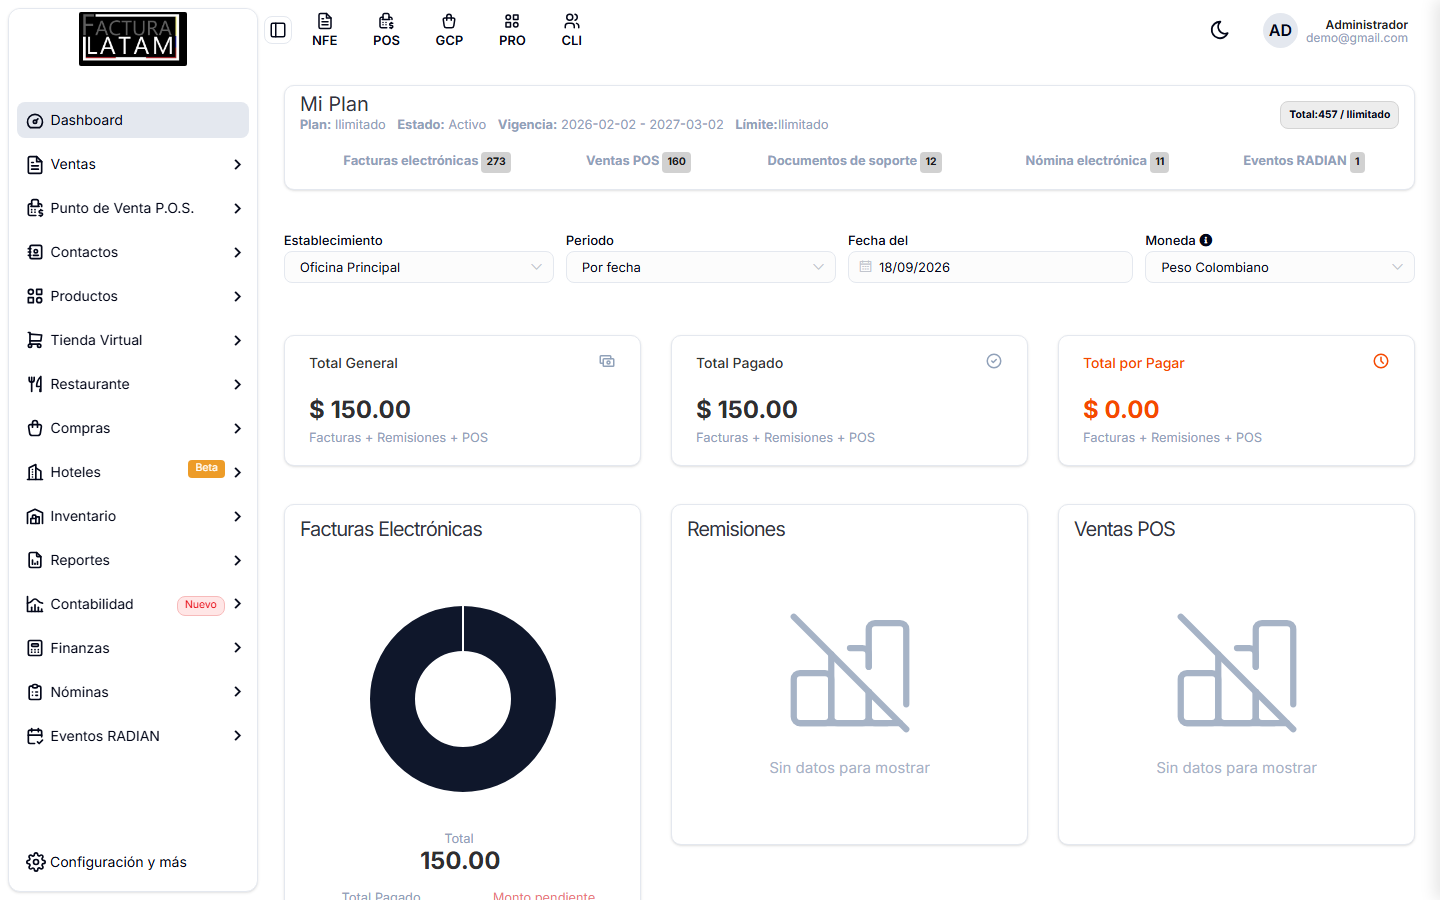Open the GCP shortcut

(x=449, y=30)
